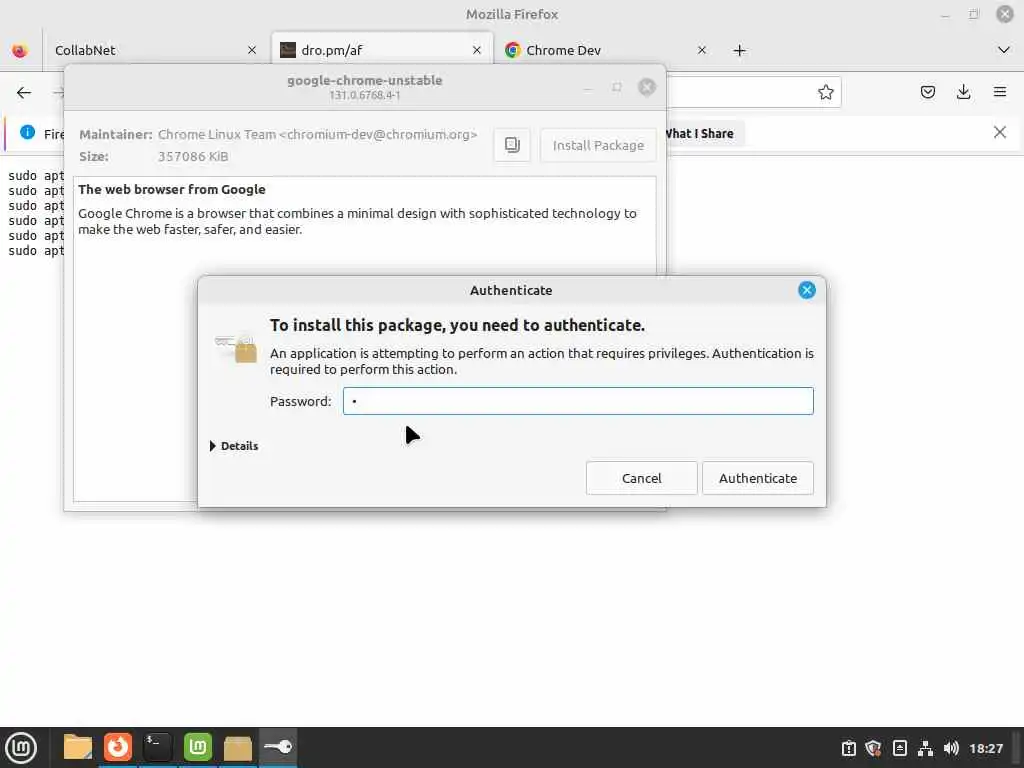Open the key authentication taskbar item
This screenshot has width=1024, height=768.
click(x=278, y=747)
